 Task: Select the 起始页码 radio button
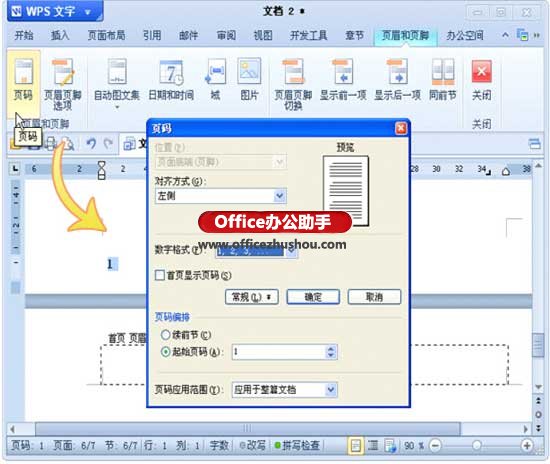pos(166,351)
